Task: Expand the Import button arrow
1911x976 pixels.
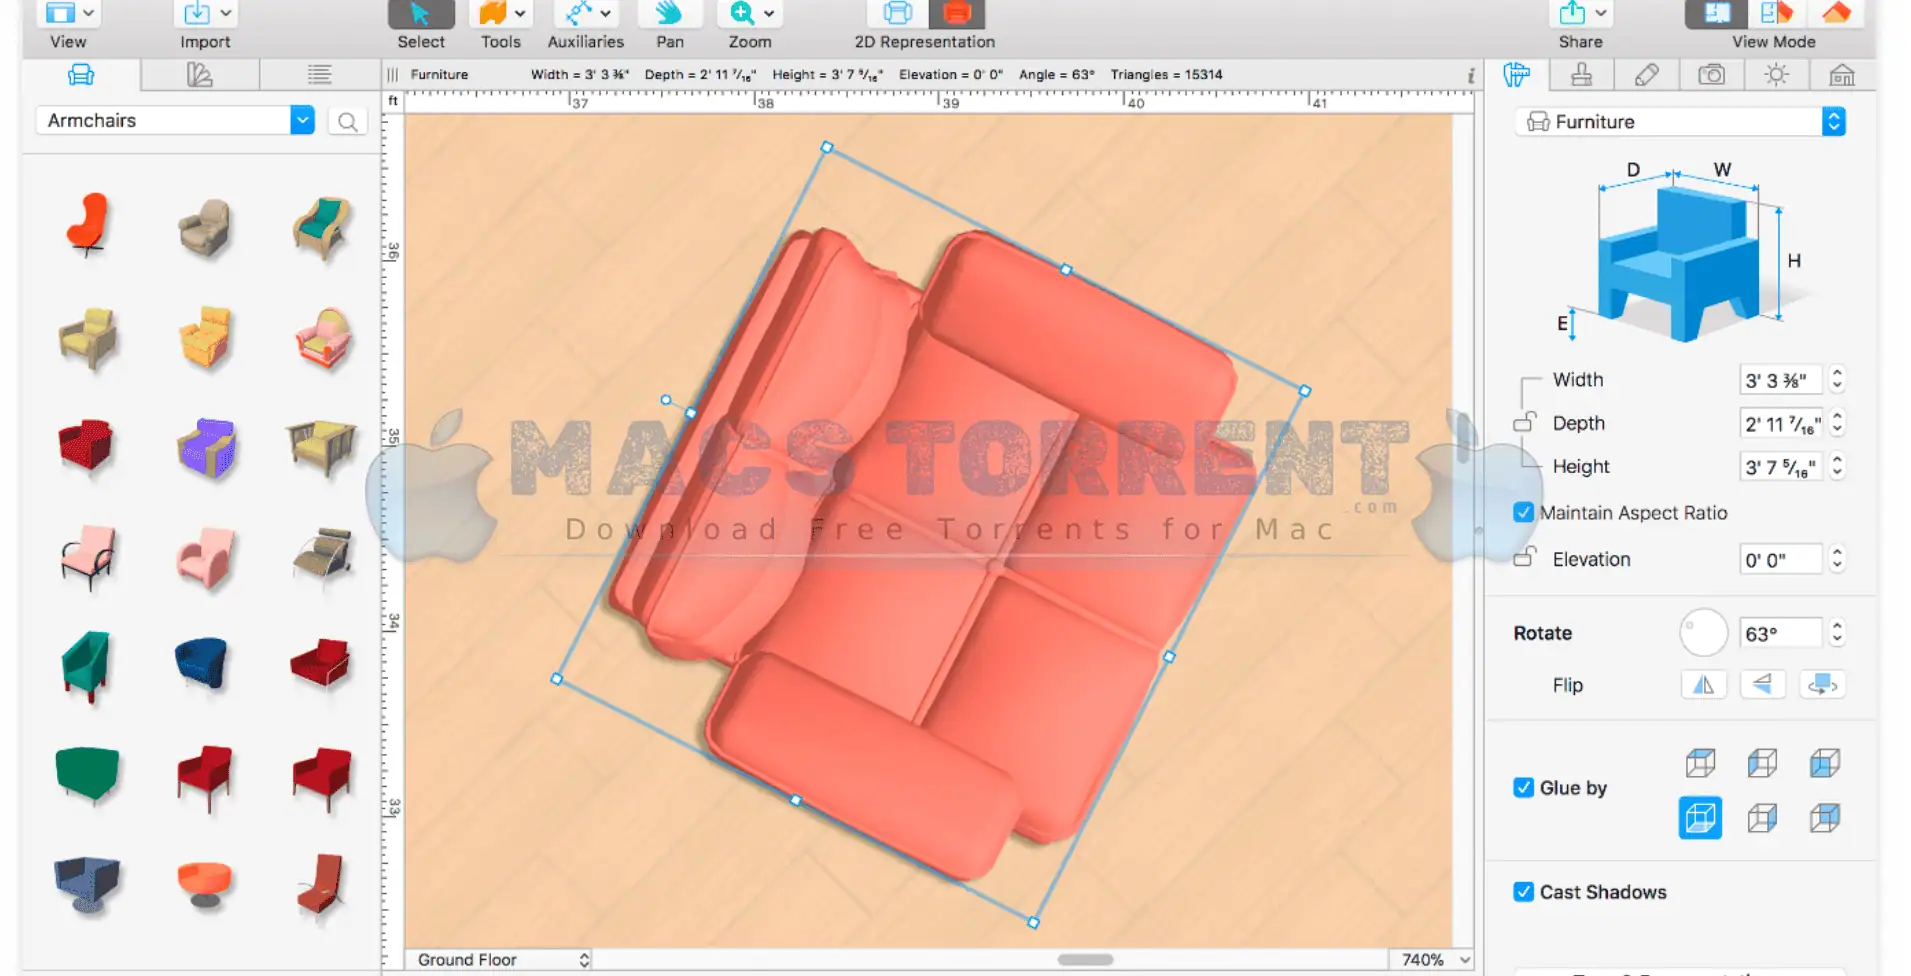Action: click(x=226, y=13)
